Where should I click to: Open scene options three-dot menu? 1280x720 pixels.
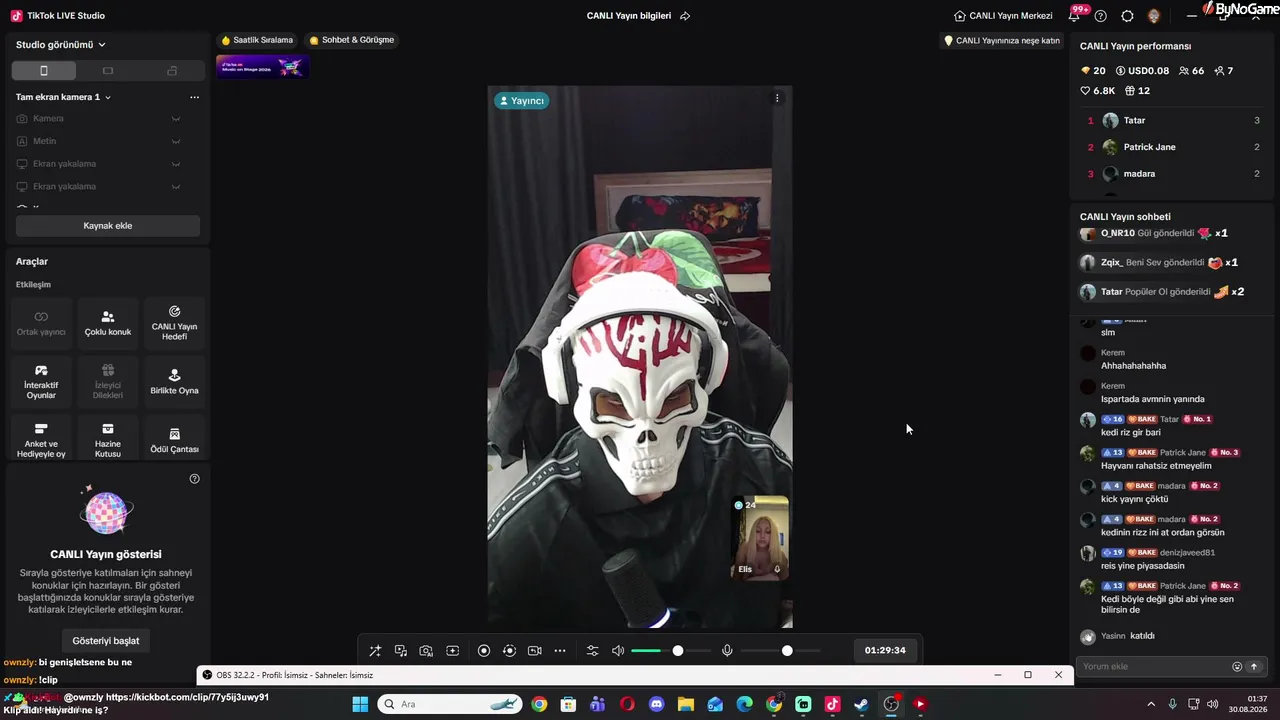pos(194,97)
